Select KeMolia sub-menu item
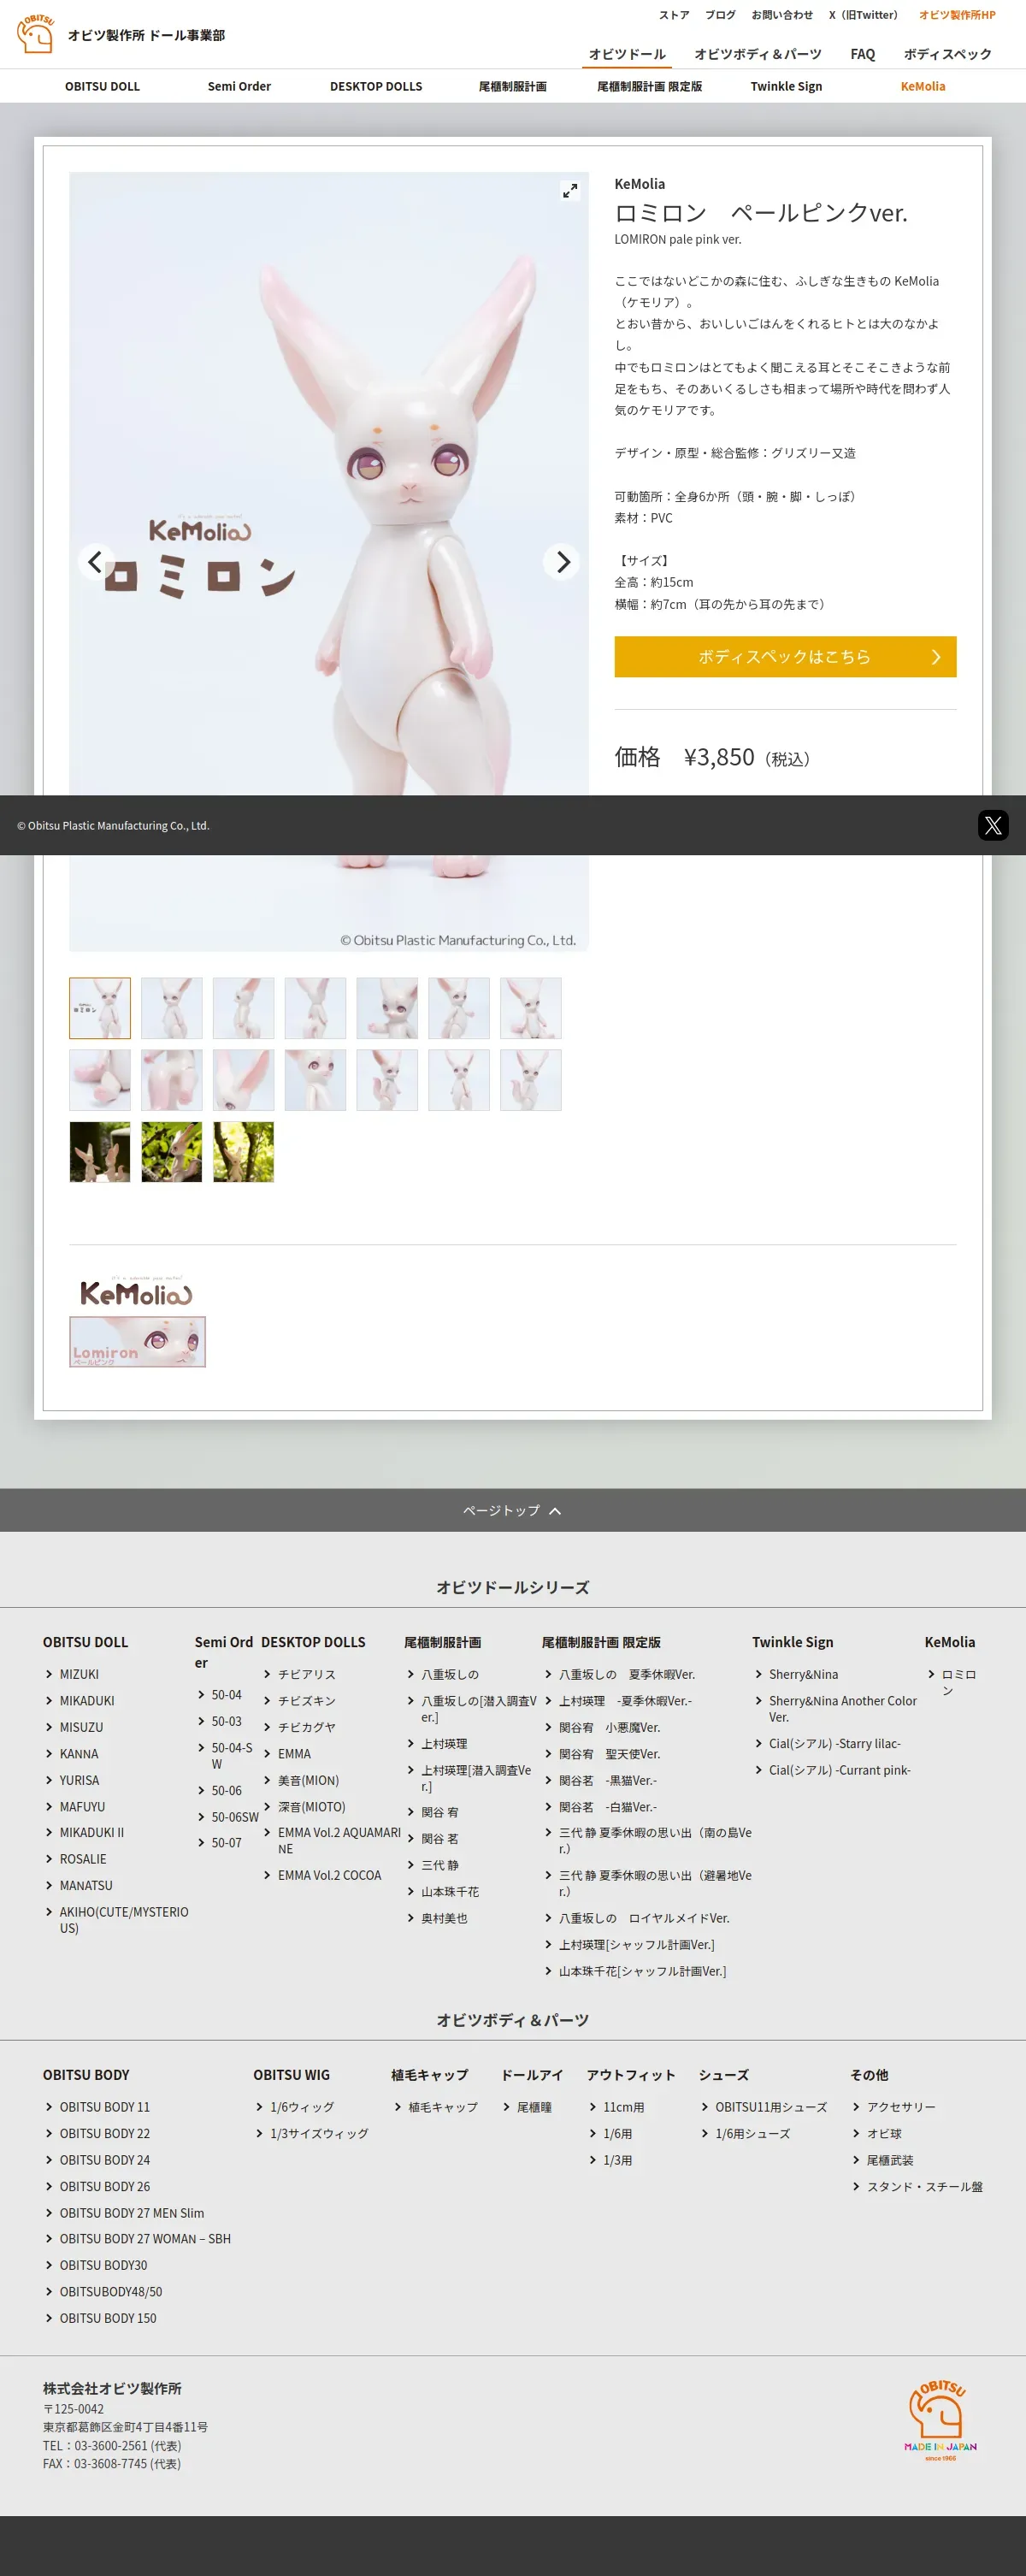The image size is (1026, 2576). coord(923,86)
